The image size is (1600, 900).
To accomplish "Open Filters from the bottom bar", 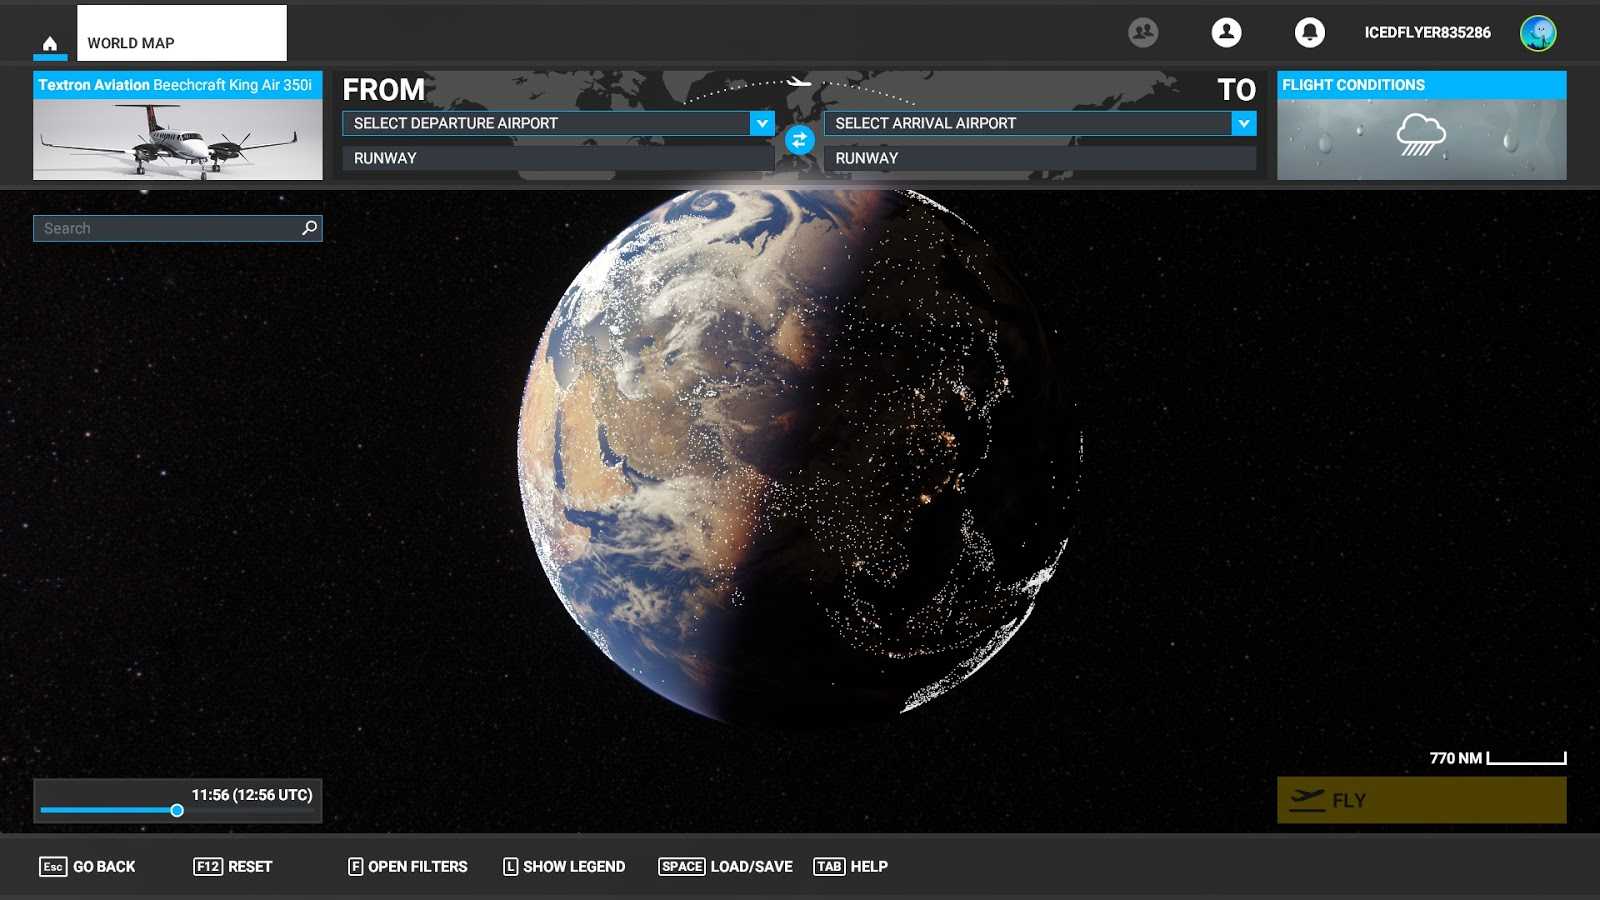I will click(x=407, y=866).
